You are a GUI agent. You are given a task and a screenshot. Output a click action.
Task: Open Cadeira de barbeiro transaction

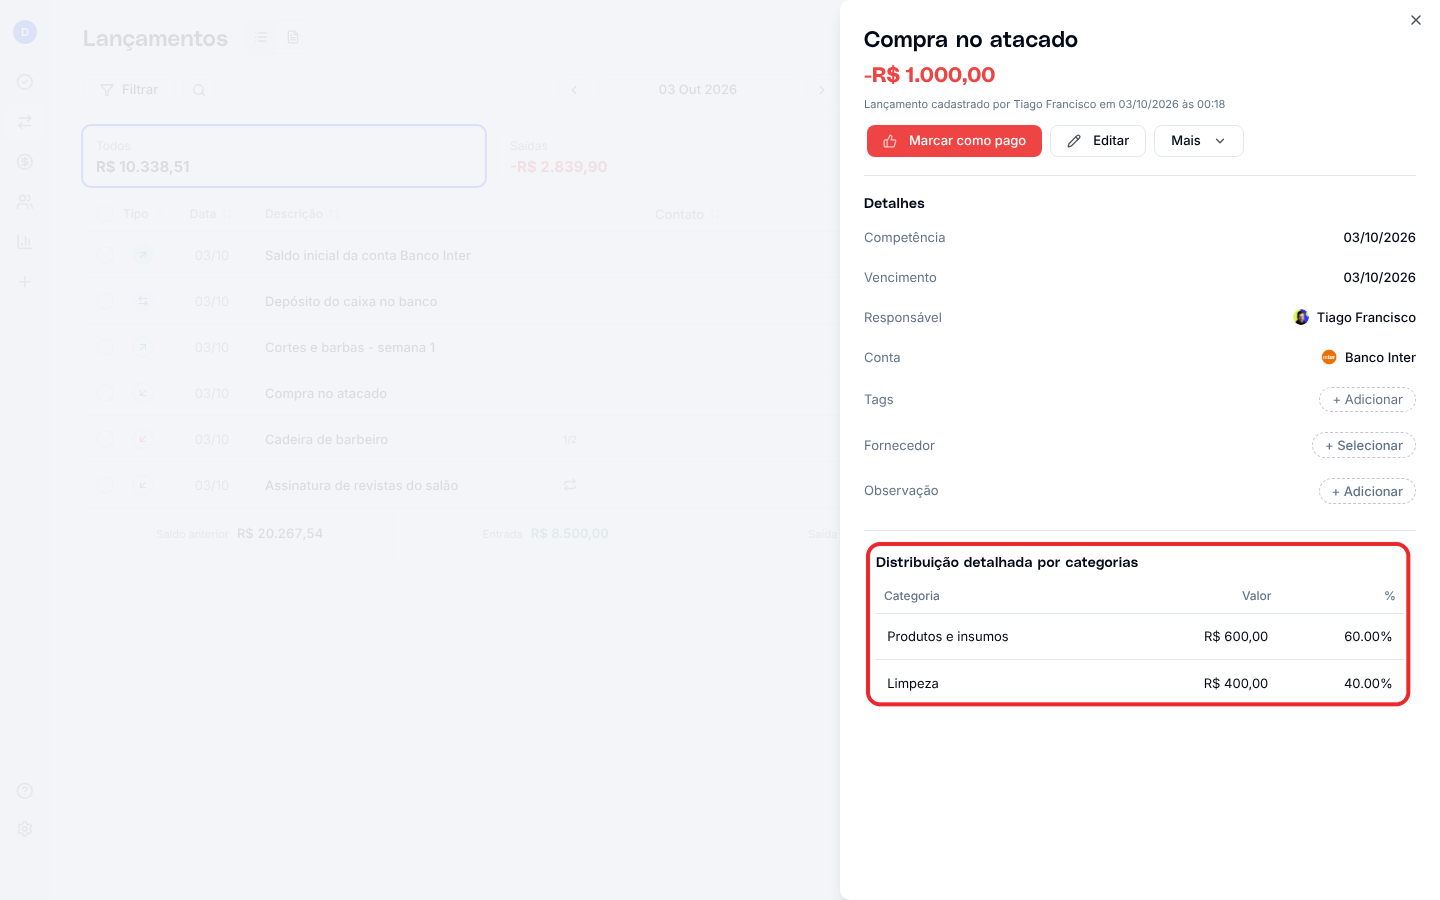point(326,440)
